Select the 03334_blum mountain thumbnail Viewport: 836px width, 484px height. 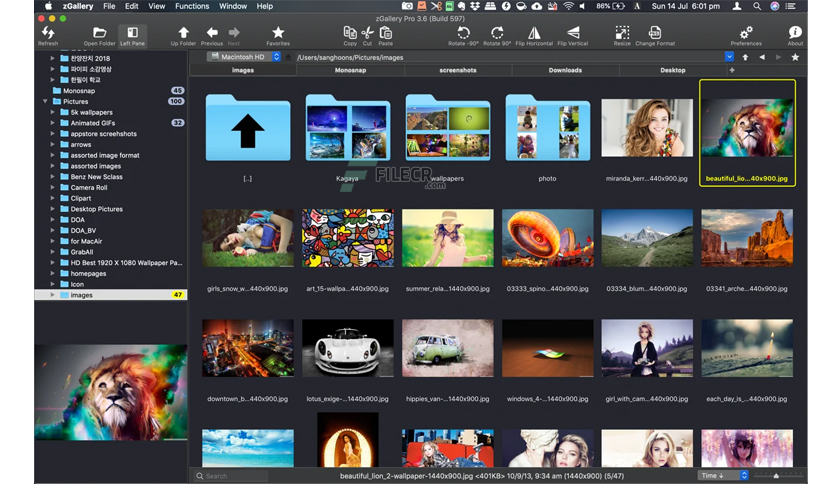tap(647, 238)
